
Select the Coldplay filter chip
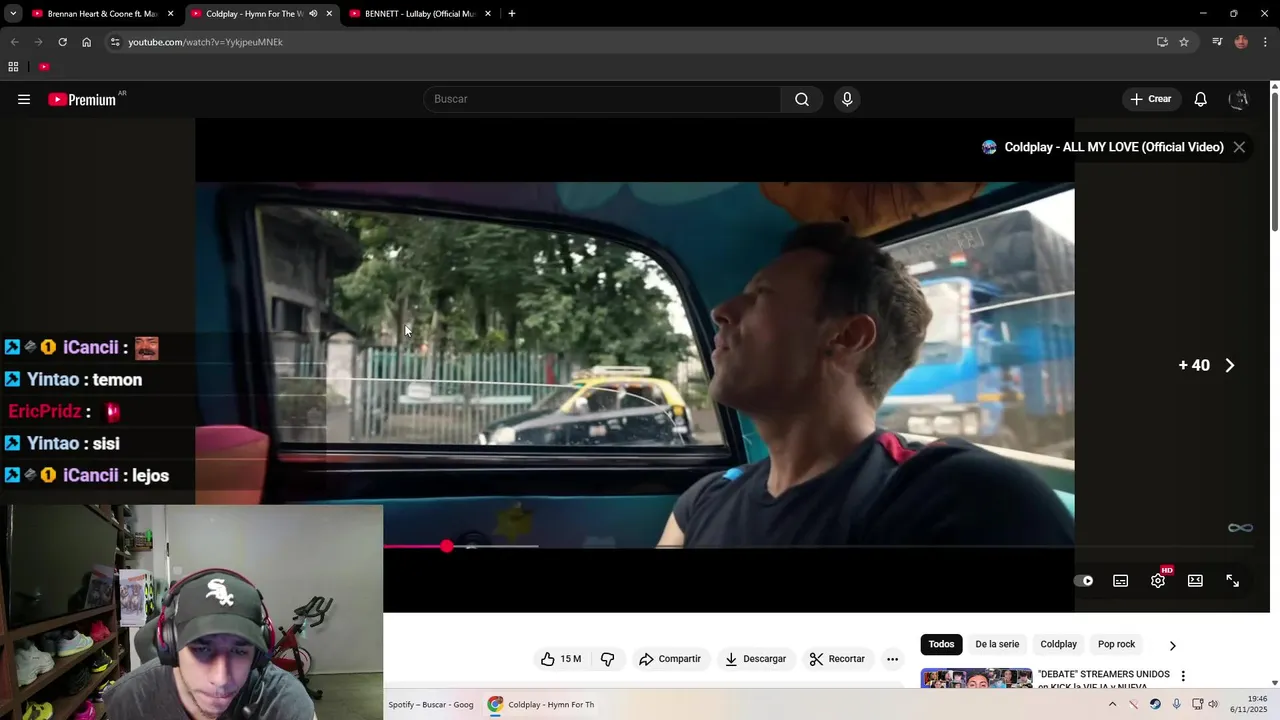(1058, 644)
